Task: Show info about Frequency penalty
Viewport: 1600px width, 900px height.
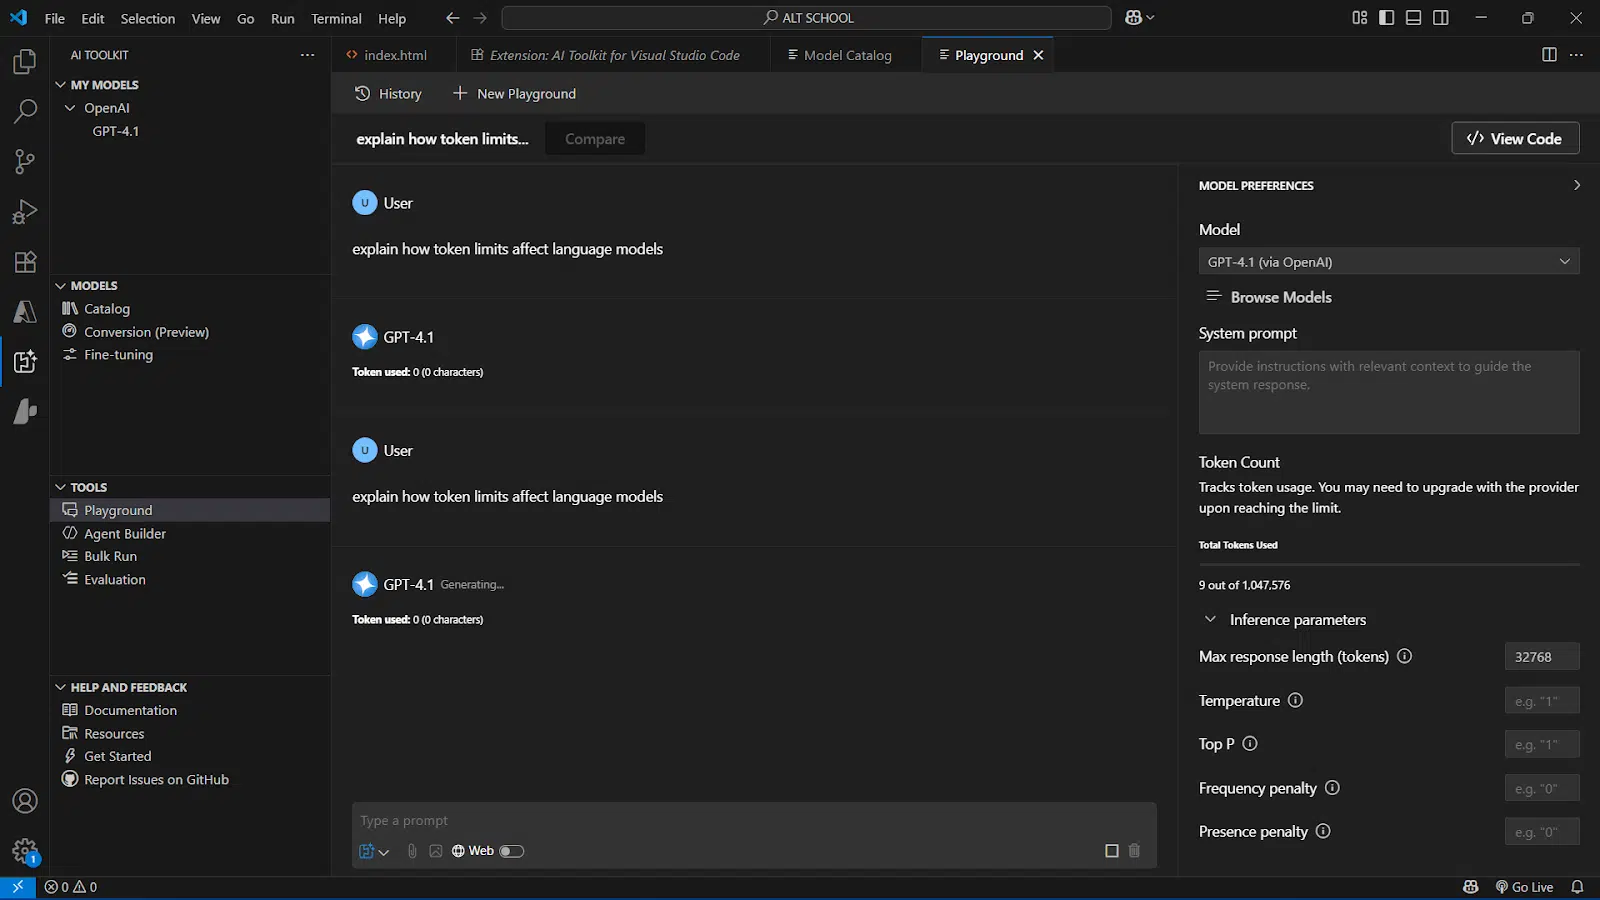Action: click(1332, 788)
